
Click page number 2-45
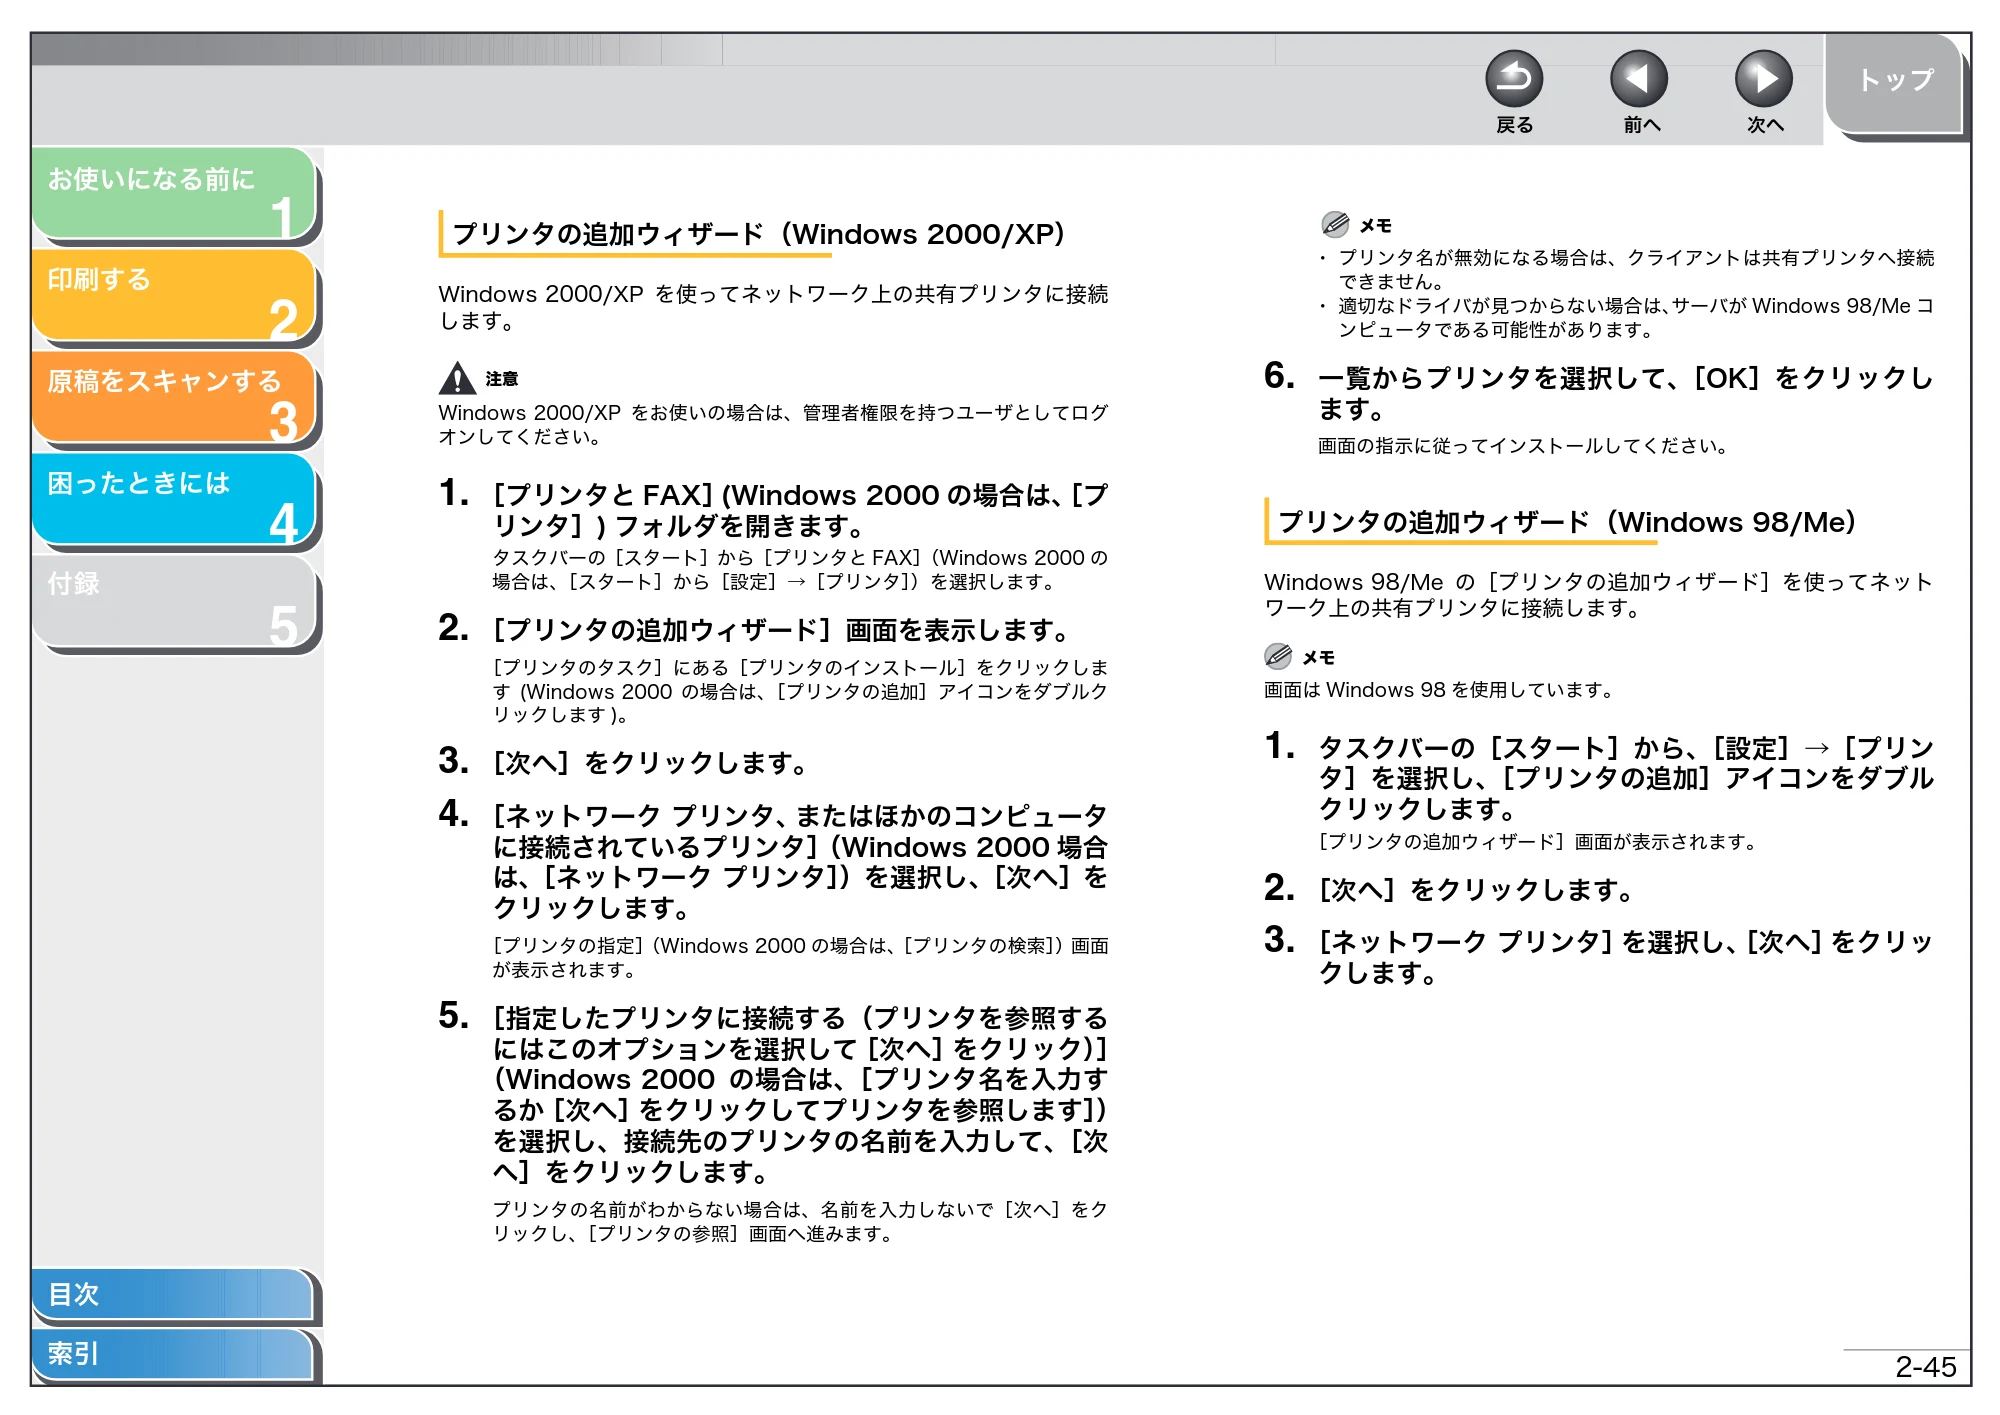point(1925,1367)
